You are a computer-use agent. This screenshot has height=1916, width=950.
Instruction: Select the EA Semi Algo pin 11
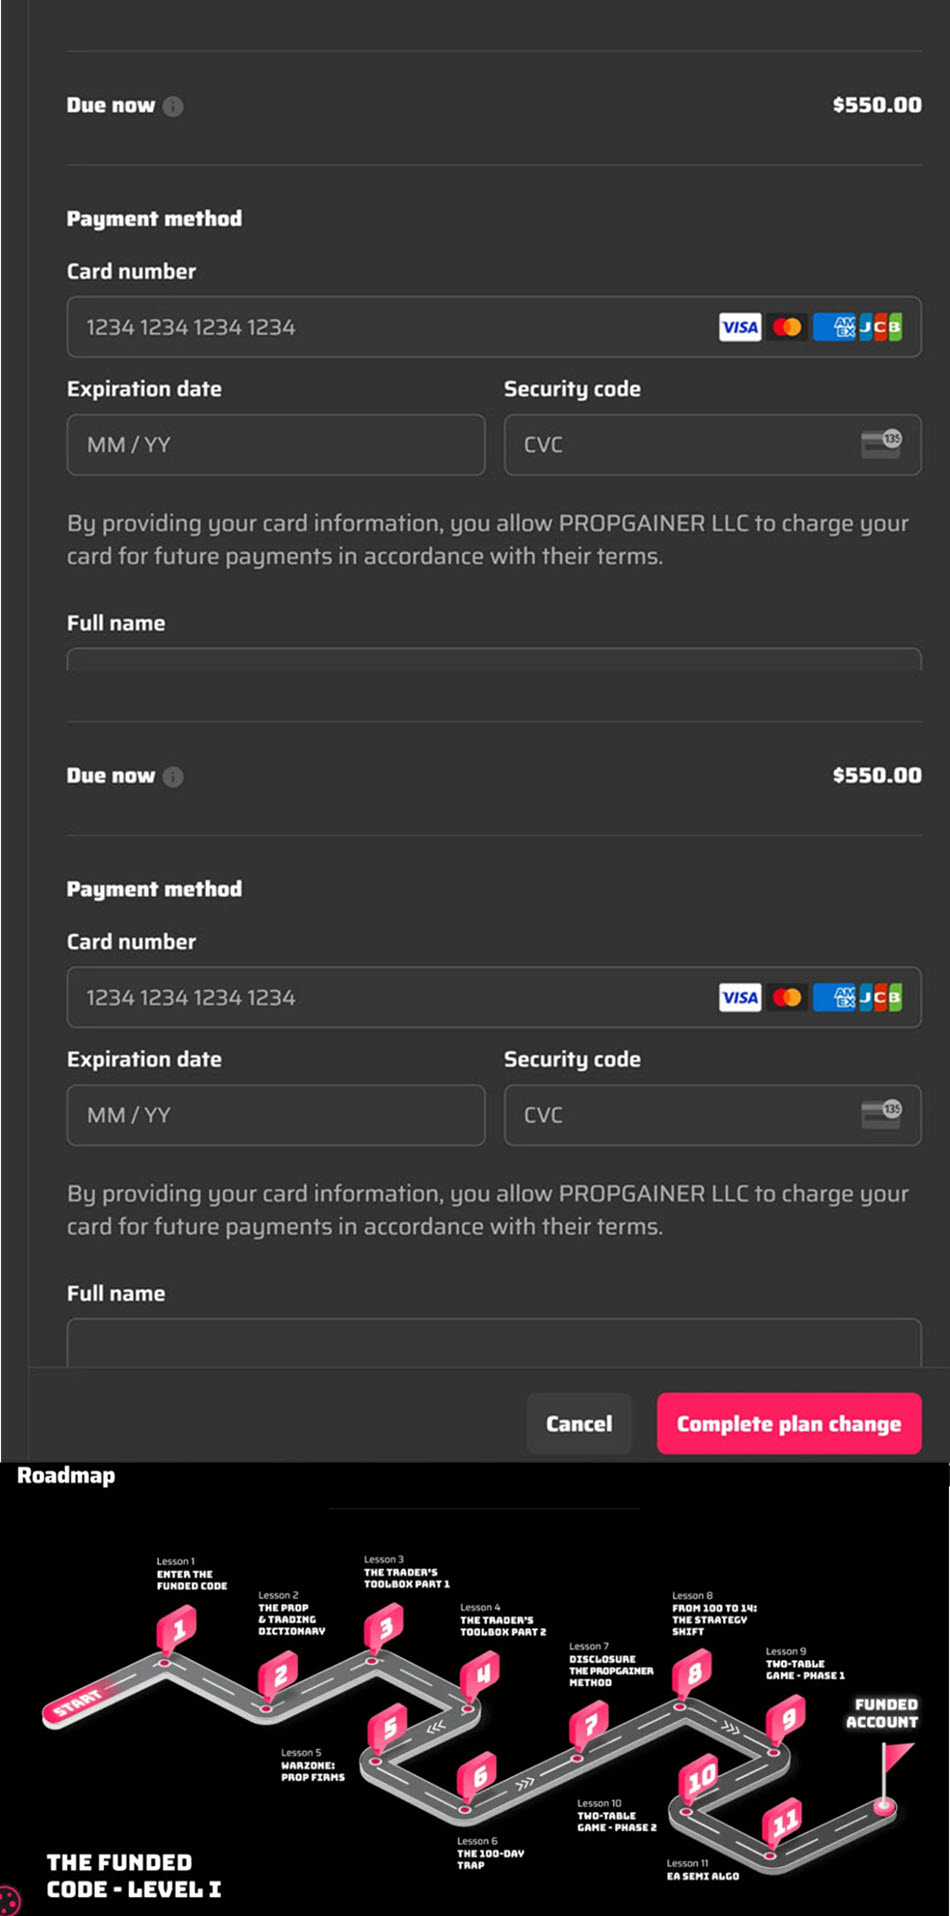pyautogui.click(x=783, y=1822)
